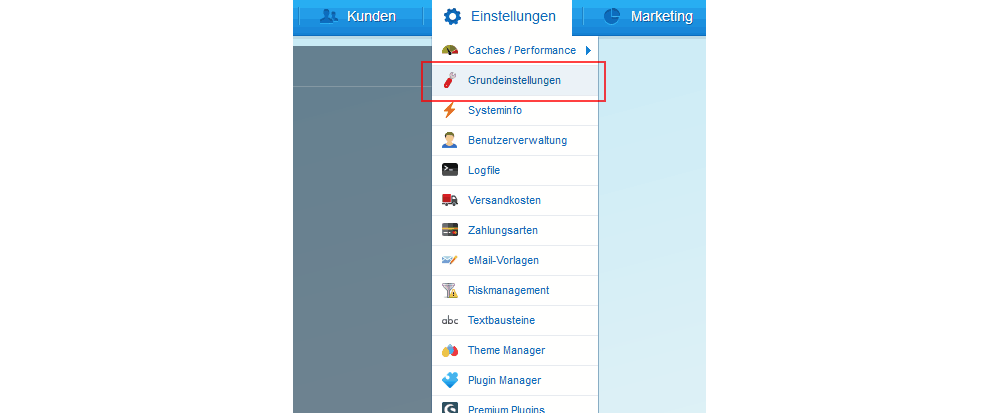The width and height of the screenshot is (1000, 413).
Task: Select Grundeinstellungen menu entry
Action: (515, 80)
